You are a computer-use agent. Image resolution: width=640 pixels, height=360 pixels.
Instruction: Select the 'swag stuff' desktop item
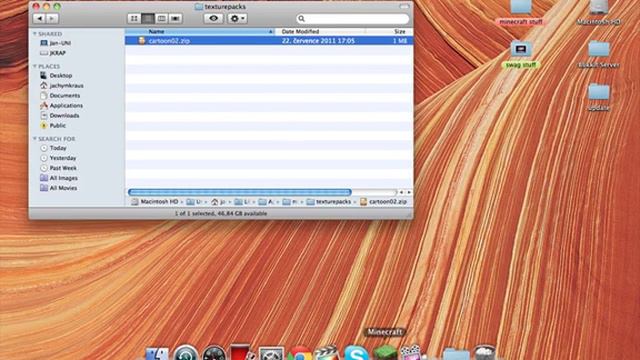(x=521, y=55)
